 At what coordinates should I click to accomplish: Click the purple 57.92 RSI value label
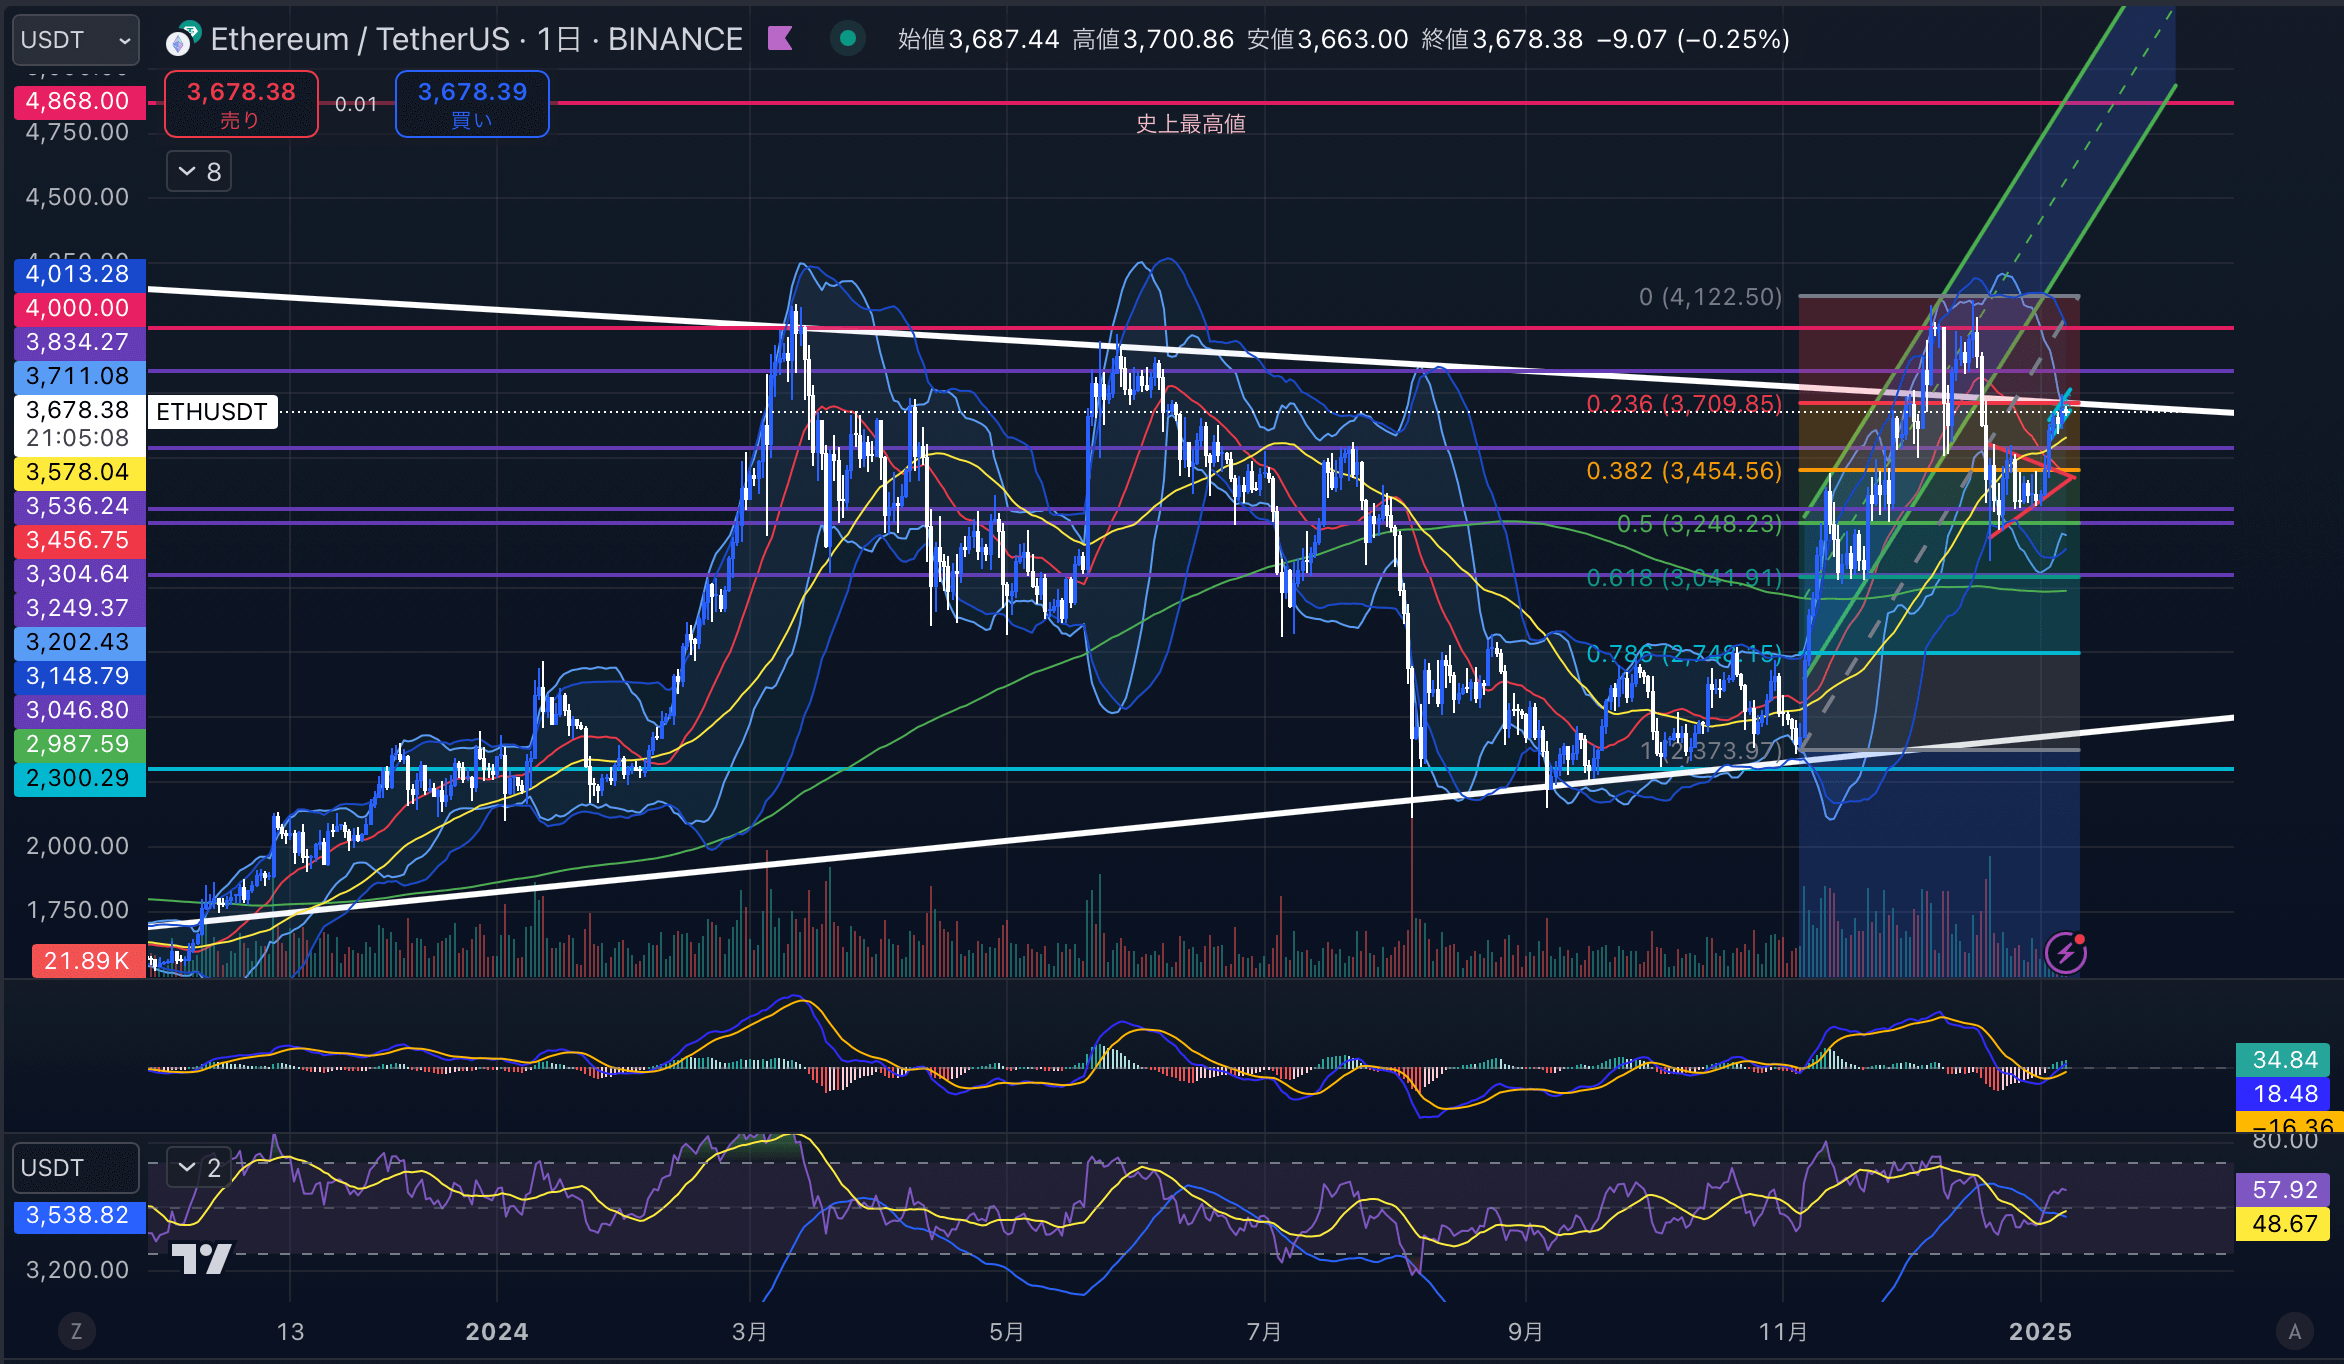pyautogui.click(x=2284, y=1190)
